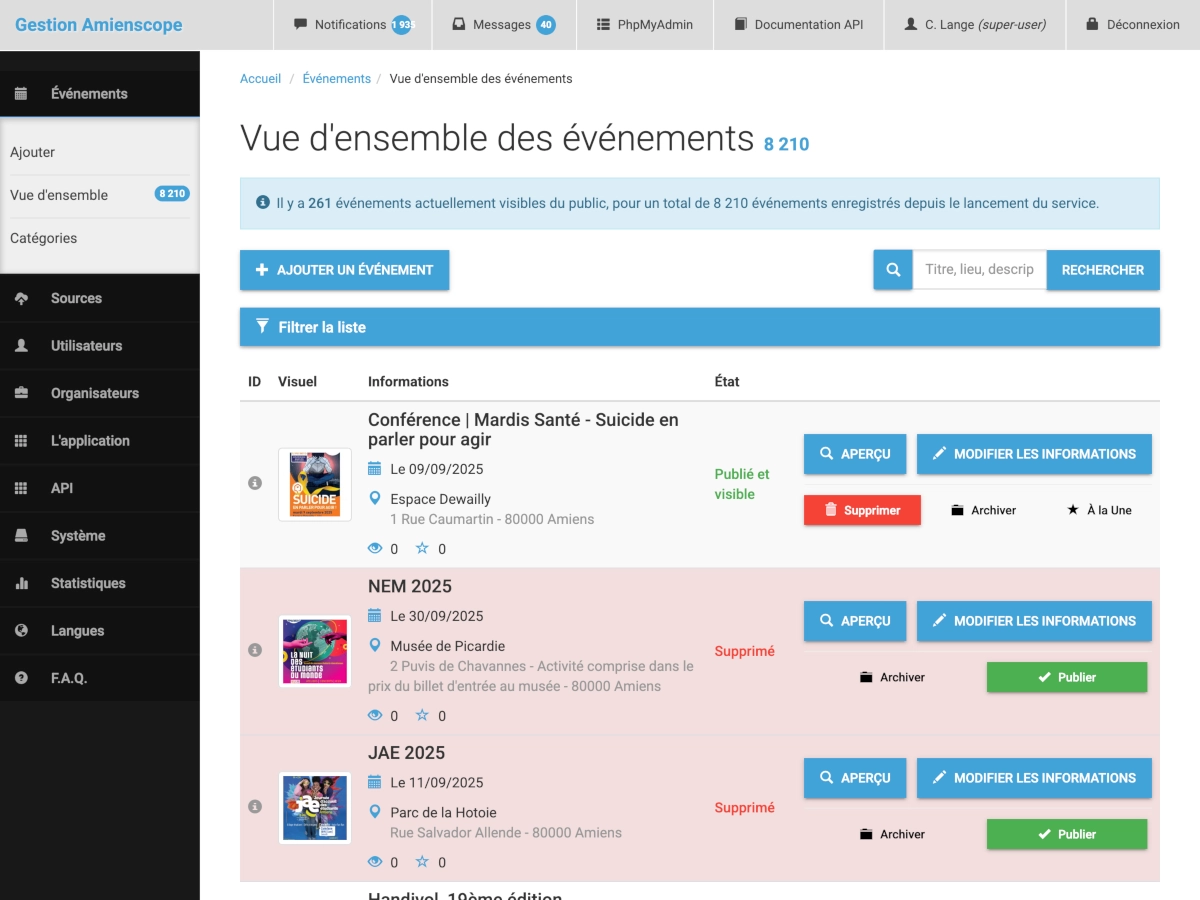Archive the JAE 2025 event
This screenshot has width=1200, height=900.
892,834
